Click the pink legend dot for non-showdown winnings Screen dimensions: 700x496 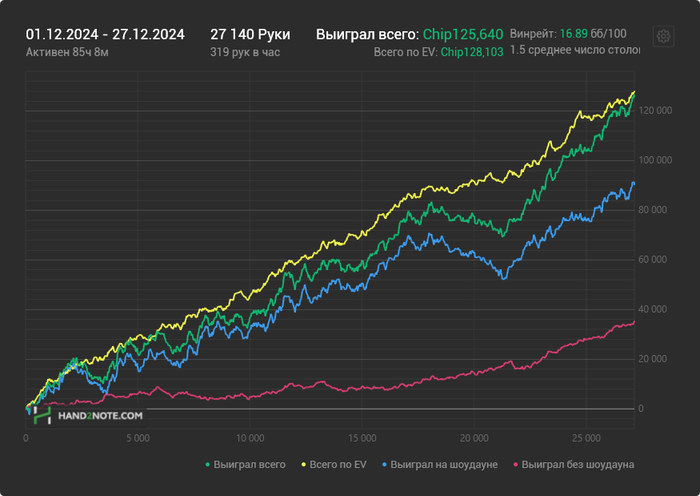point(516,465)
